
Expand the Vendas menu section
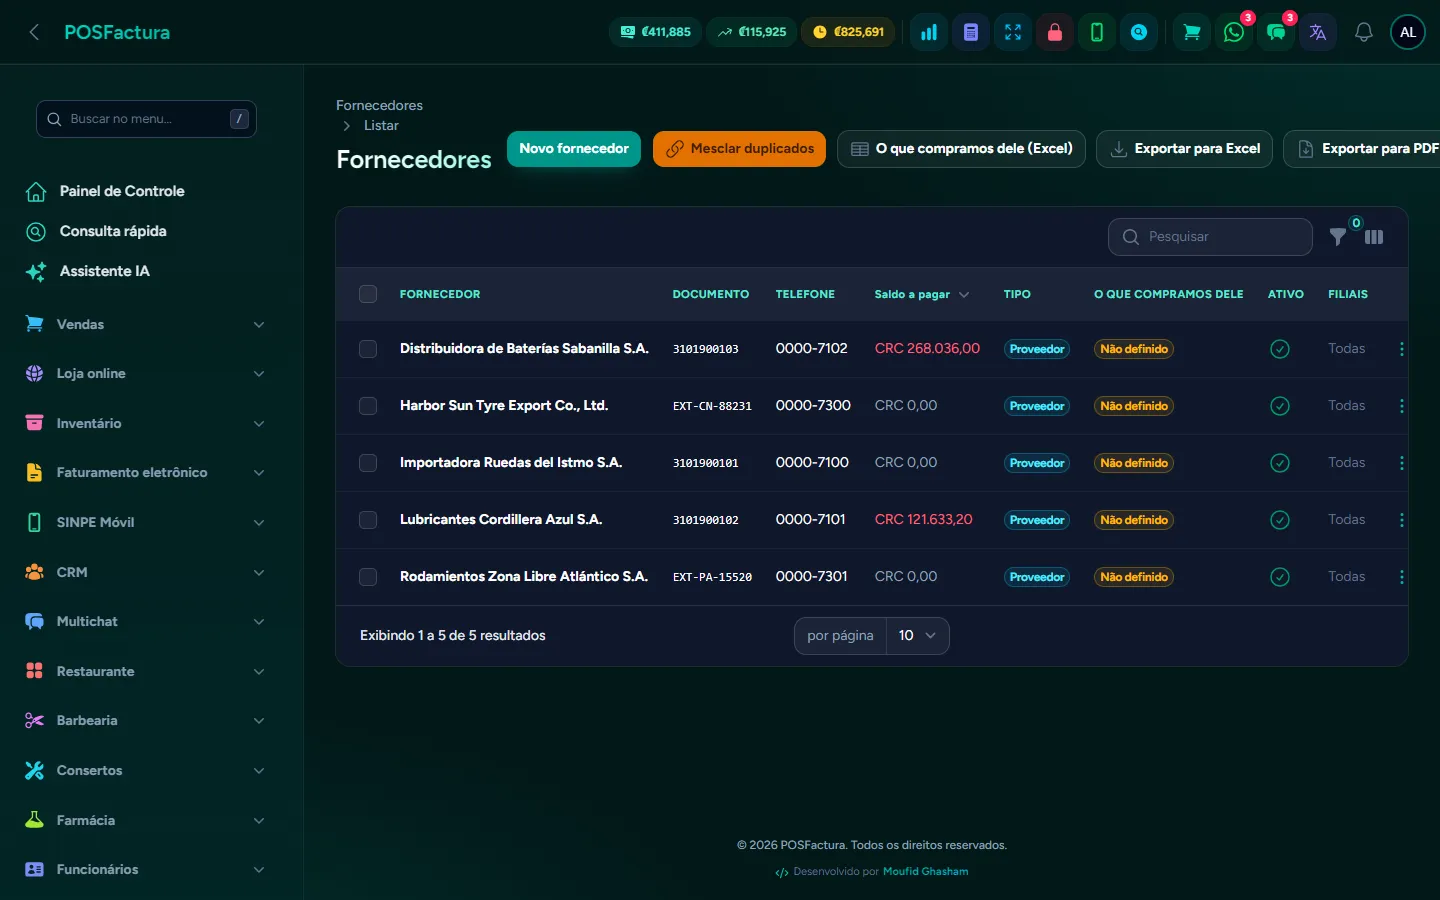[x=146, y=324]
